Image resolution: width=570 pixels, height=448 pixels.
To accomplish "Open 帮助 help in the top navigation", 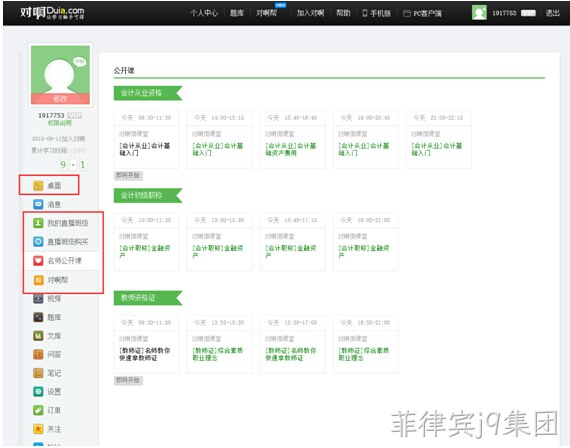I will pos(343,13).
